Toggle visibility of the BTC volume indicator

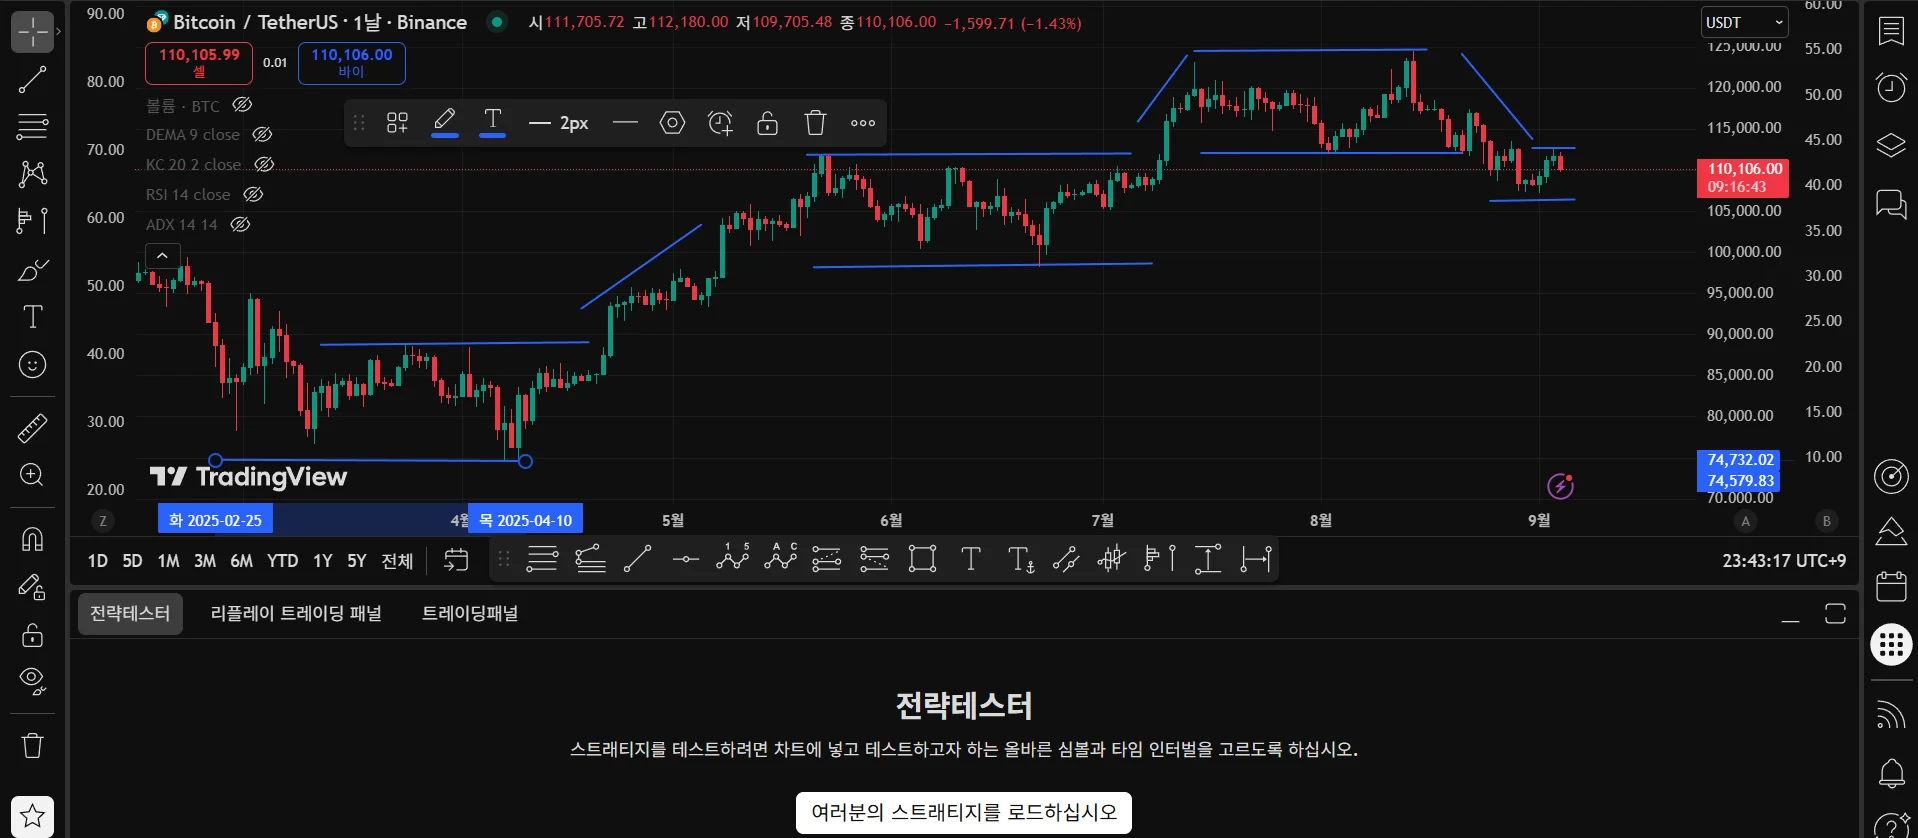point(242,105)
